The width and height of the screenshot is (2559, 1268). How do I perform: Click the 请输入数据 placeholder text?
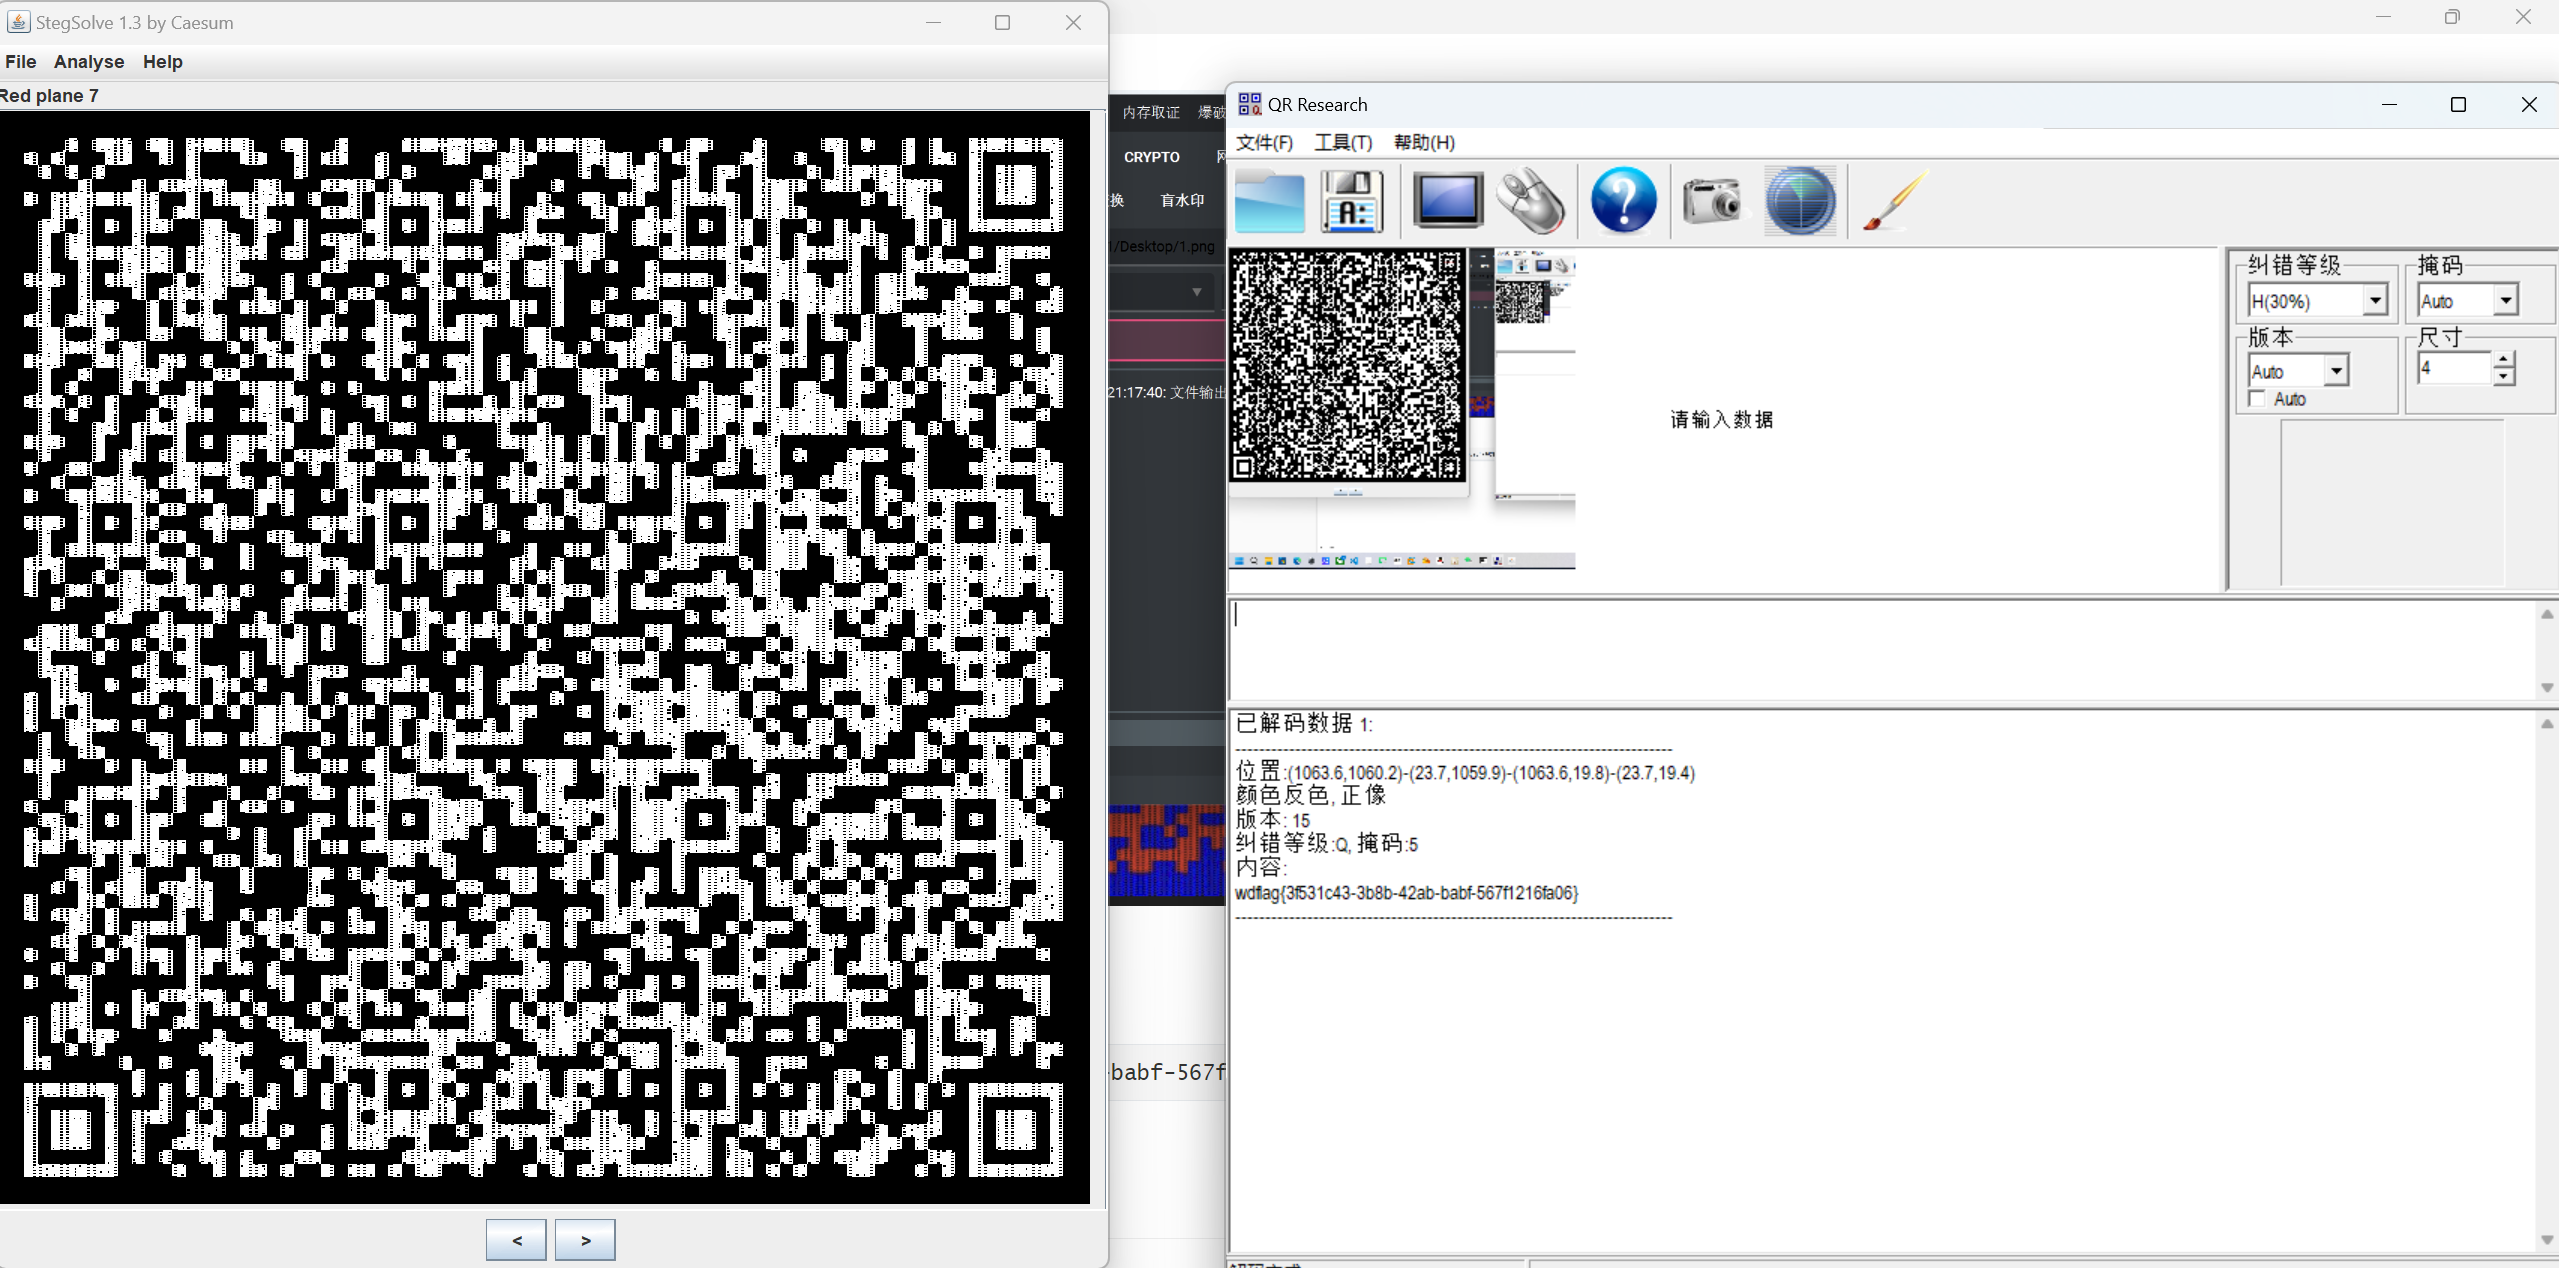[1721, 420]
